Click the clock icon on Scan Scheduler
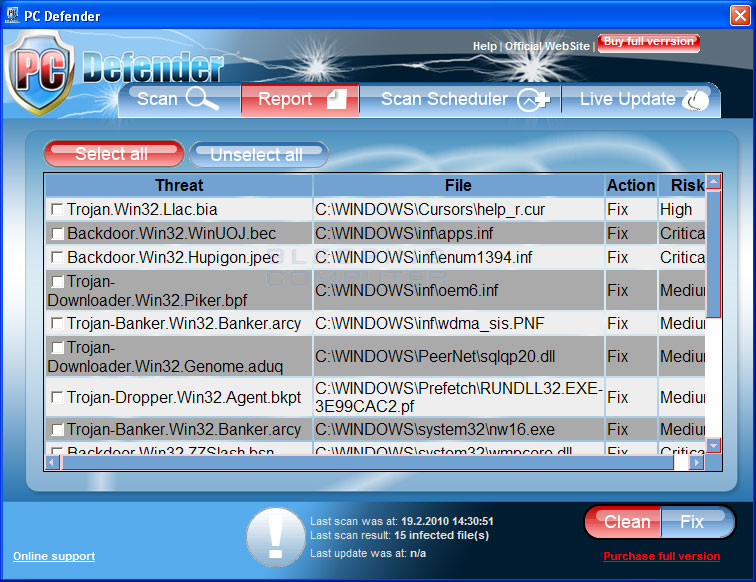756x582 pixels. [x=532, y=100]
